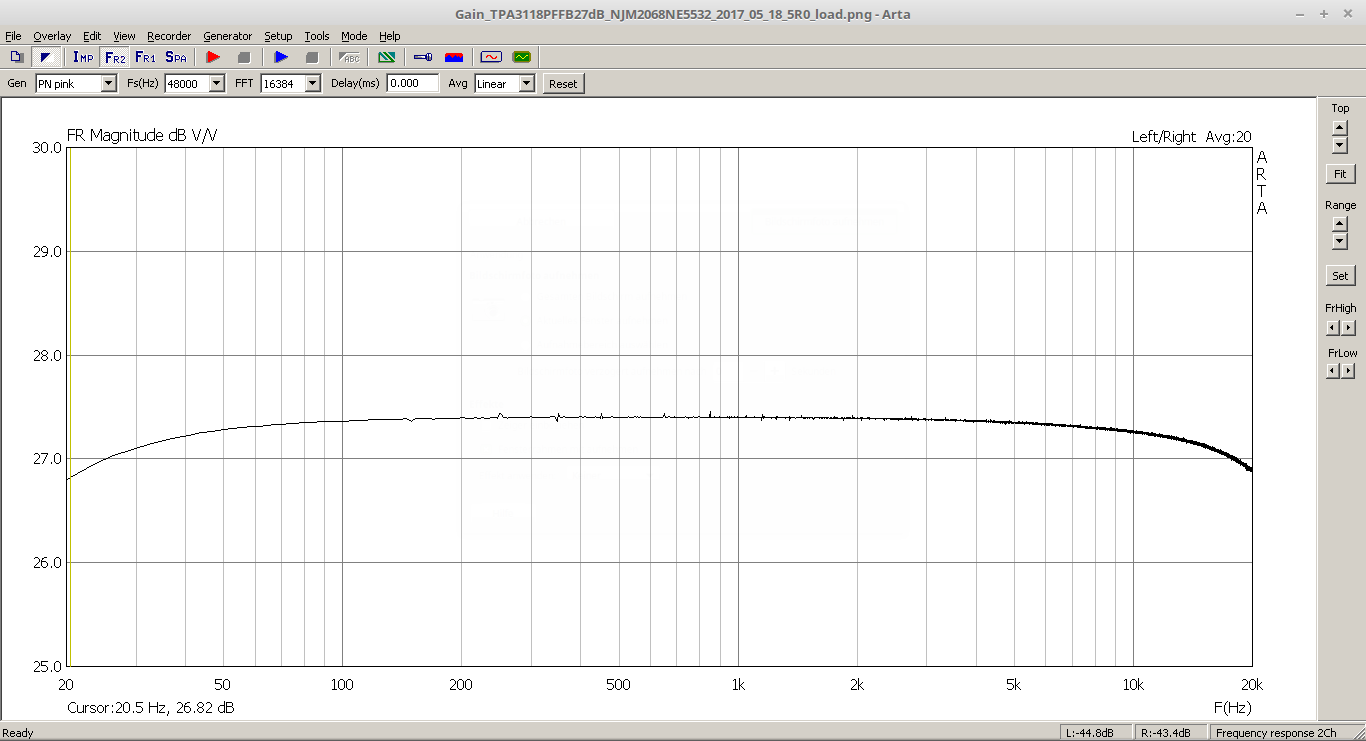Click the green striped overlay icon
Screen dimensions: 1366x741
tap(386, 57)
